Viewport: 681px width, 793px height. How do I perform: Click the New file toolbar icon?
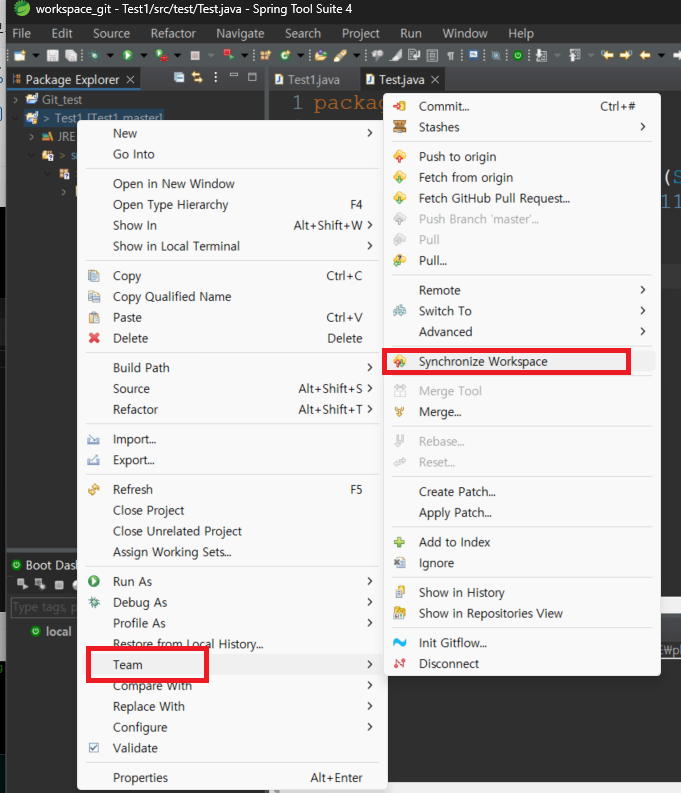pyautogui.click(x=20, y=55)
